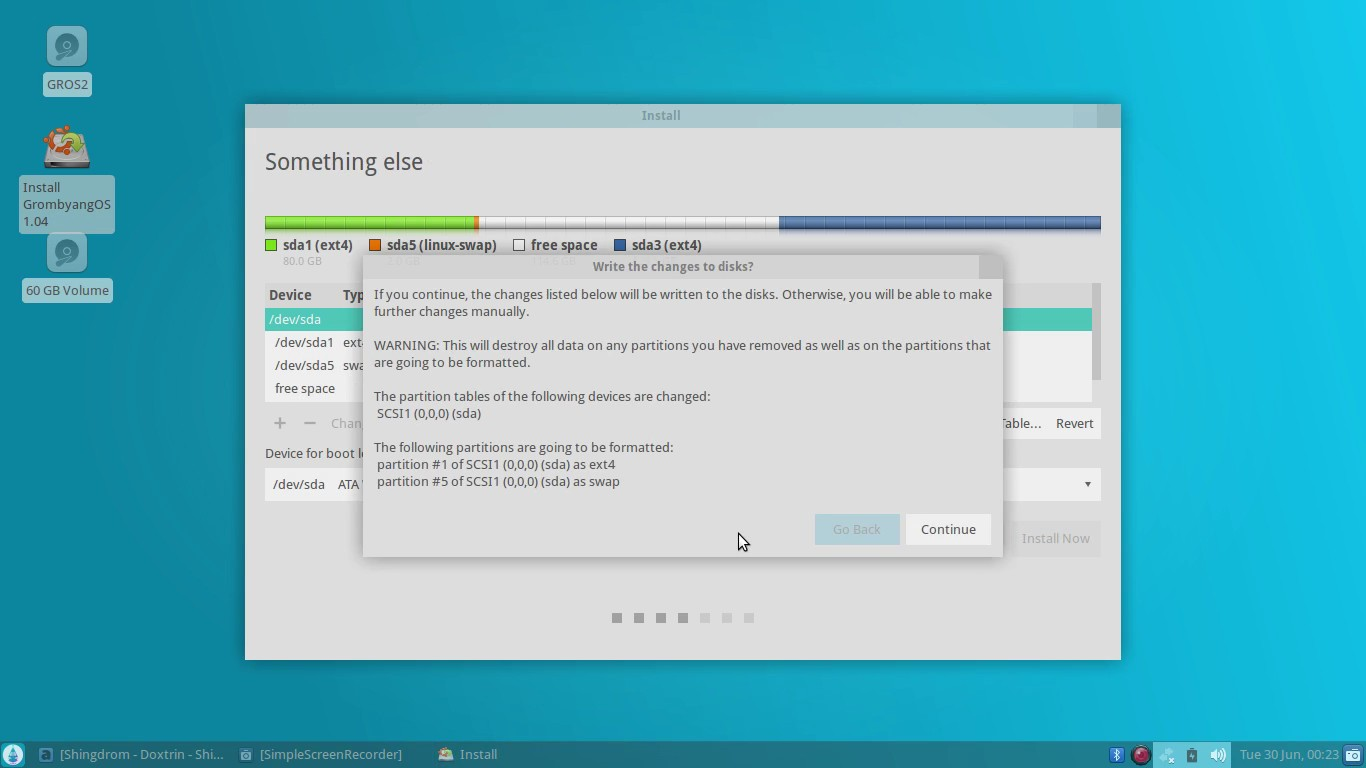Click the green sda1 segment in partition bar
Screen dimensions: 1366x768
[x=369, y=223]
